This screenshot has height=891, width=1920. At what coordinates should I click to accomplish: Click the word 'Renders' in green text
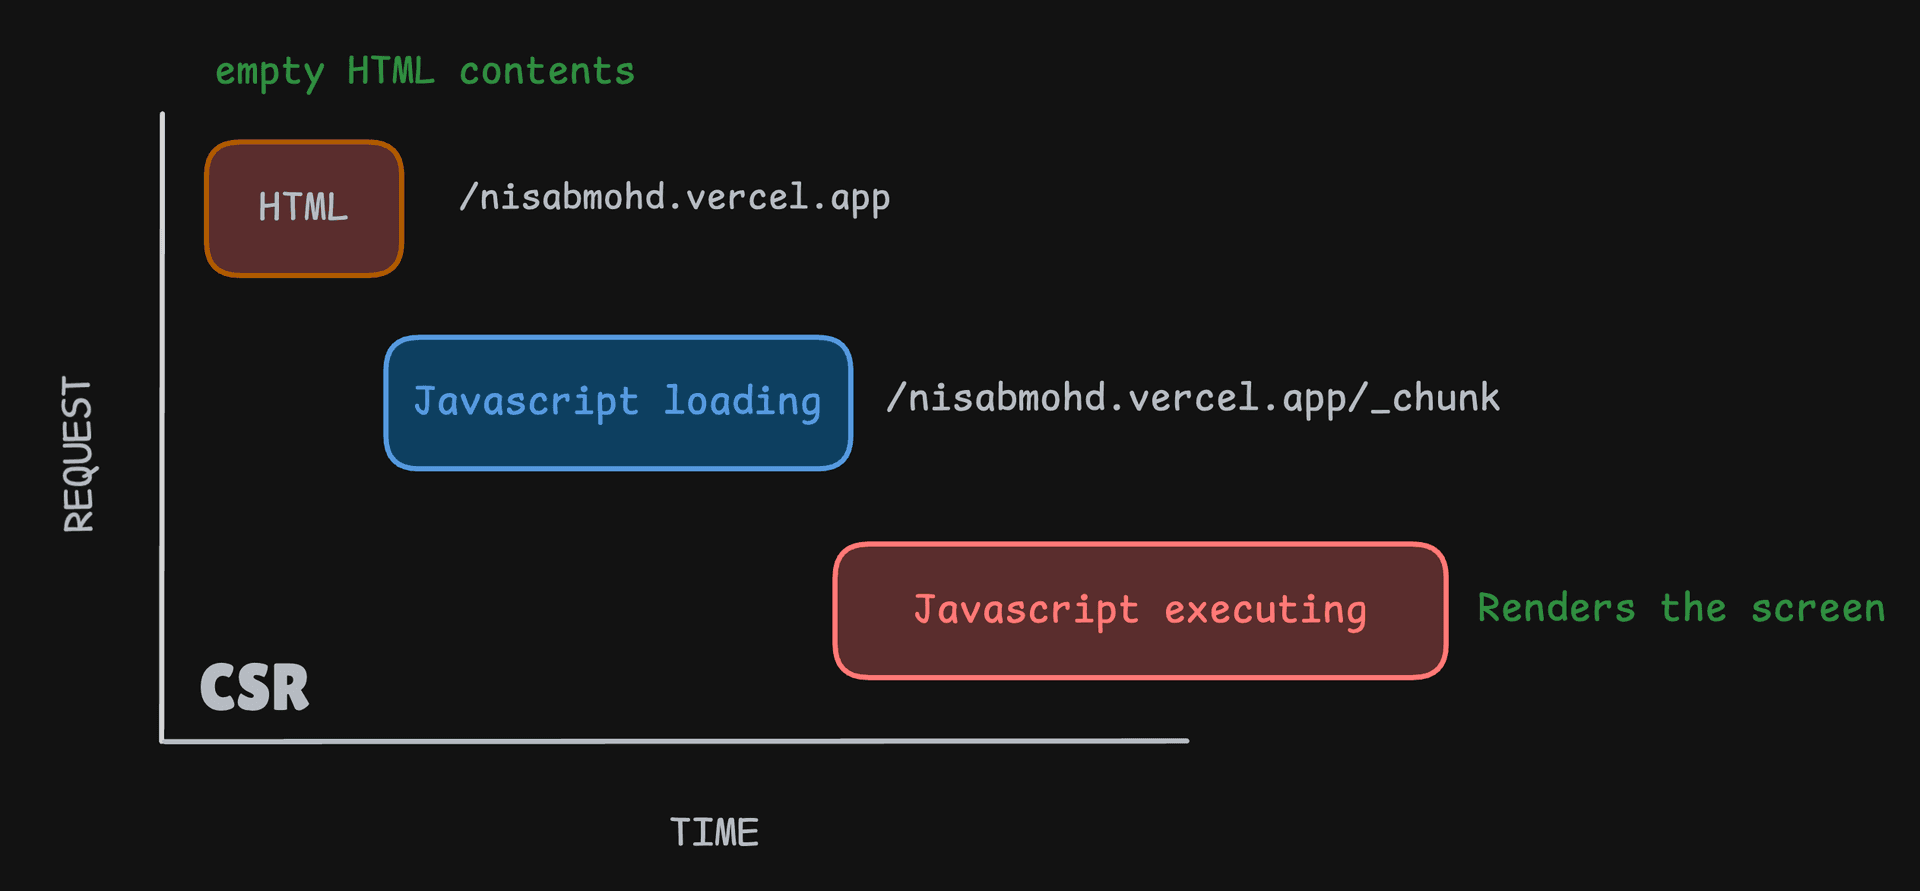coord(1556,608)
